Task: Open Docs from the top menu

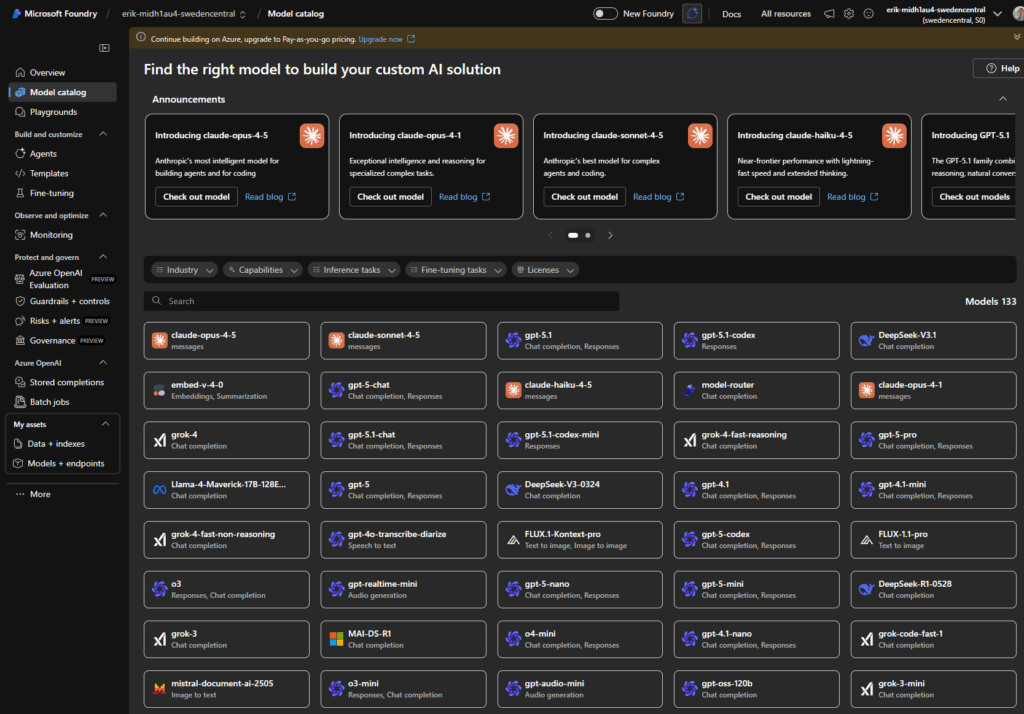Action: 731,14
